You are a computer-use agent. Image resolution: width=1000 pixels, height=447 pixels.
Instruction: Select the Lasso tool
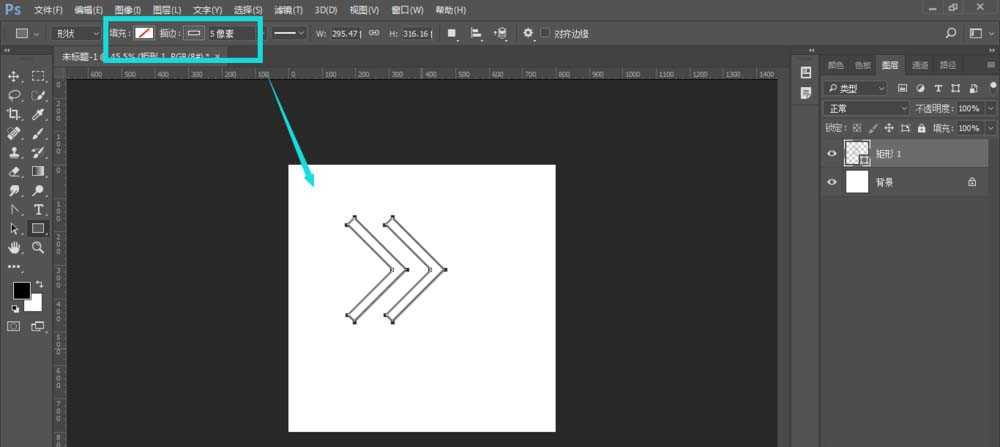[15, 96]
